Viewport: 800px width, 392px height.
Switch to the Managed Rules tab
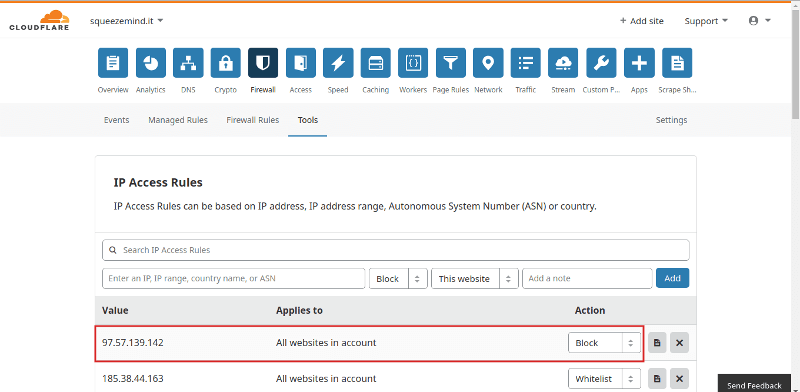[x=178, y=120]
